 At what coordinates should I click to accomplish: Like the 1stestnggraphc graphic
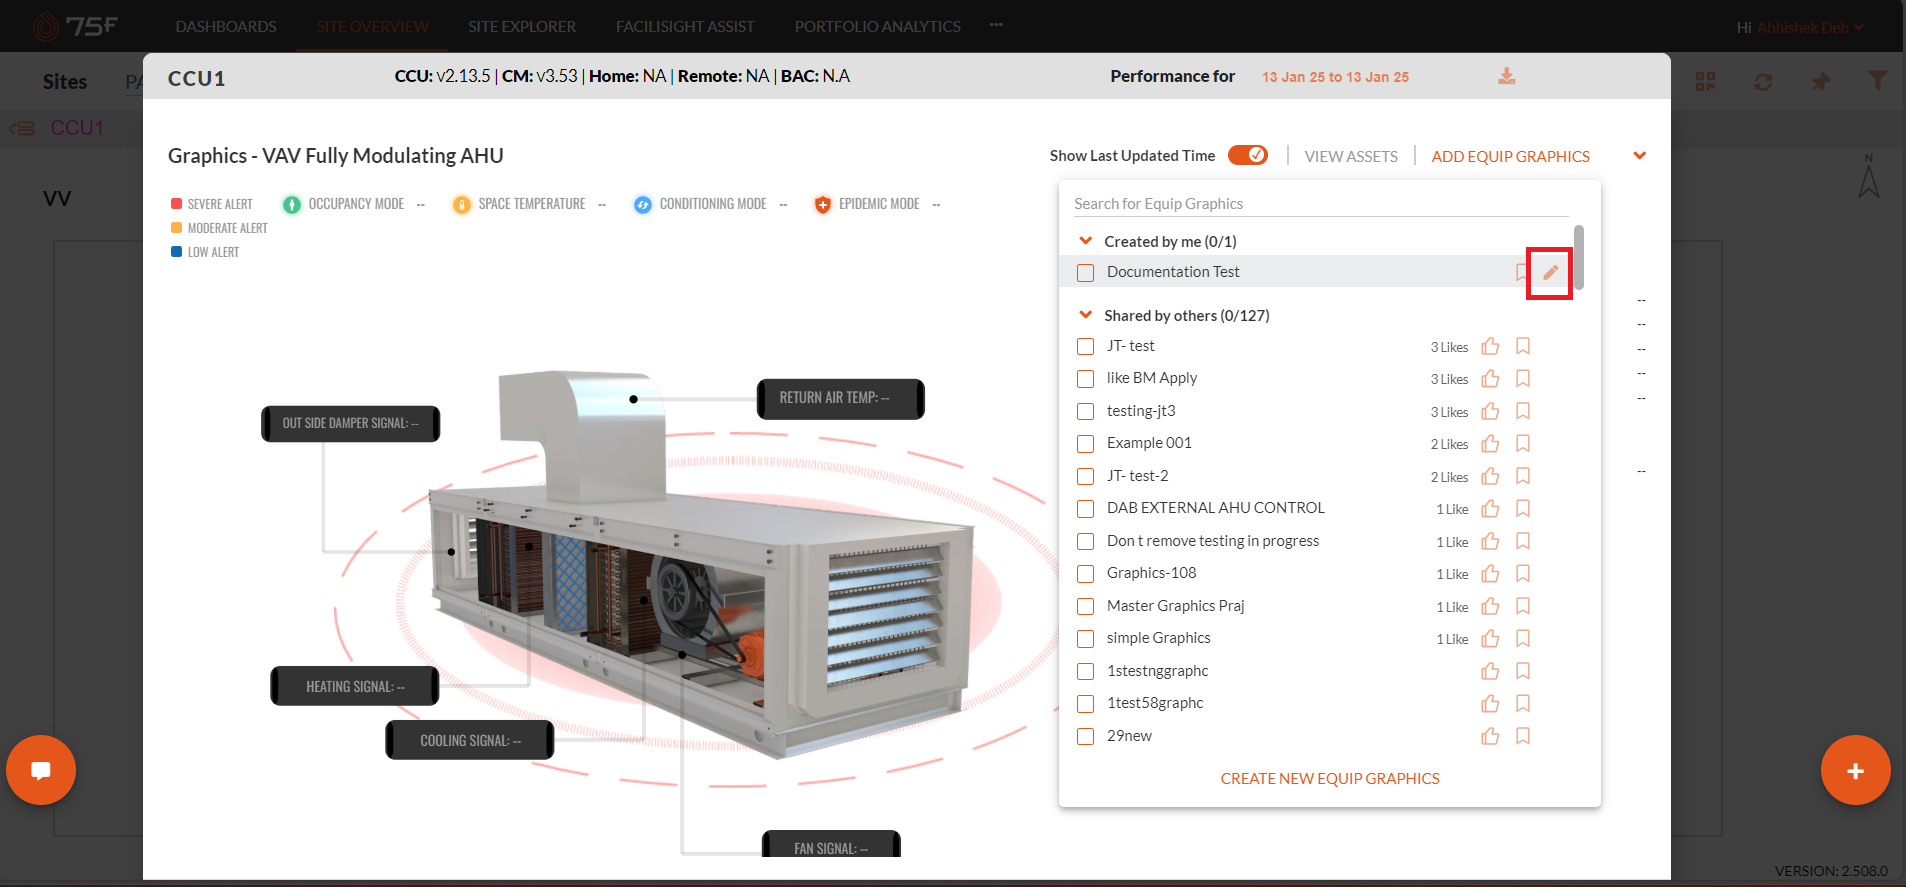(x=1490, y=671)
